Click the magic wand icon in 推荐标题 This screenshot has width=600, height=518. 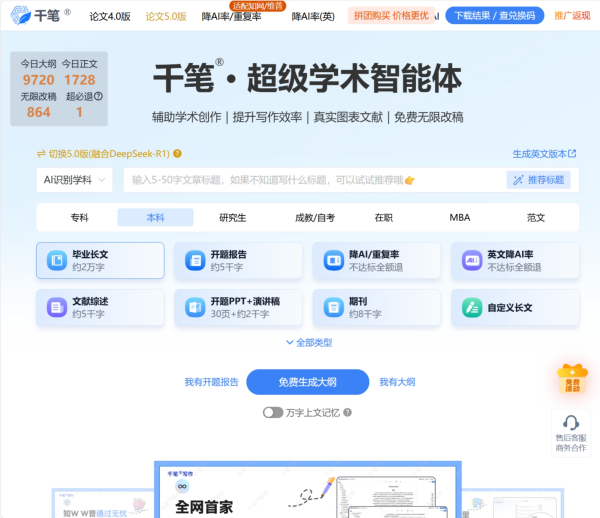click(518, 180)
